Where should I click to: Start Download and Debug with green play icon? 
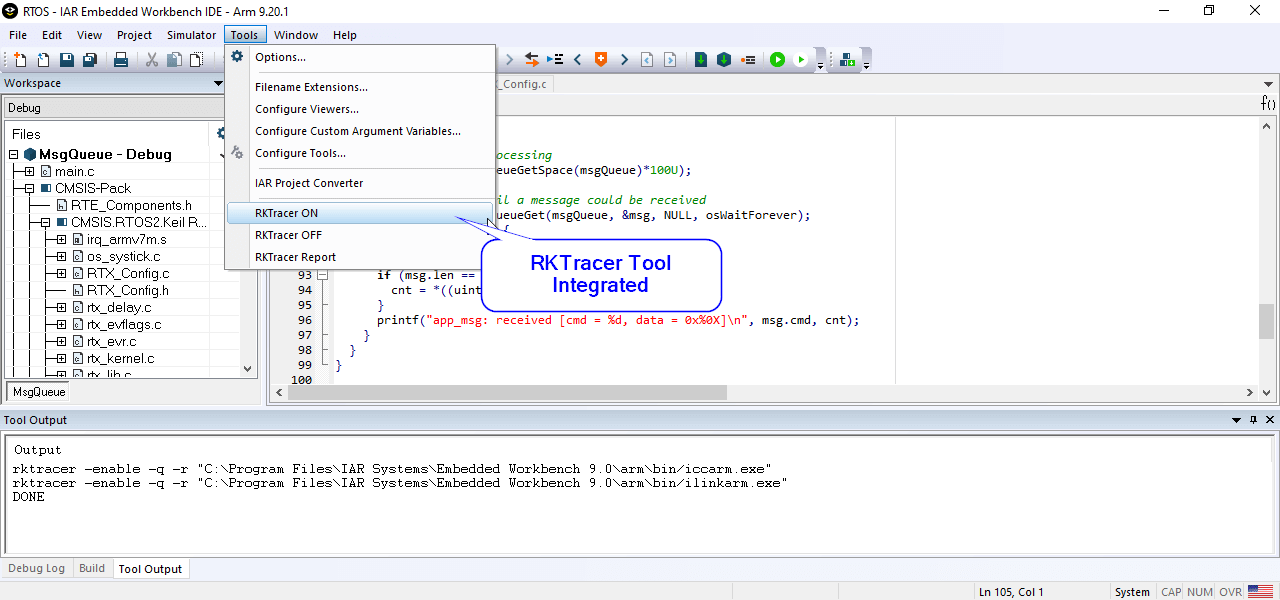click(x=777, y=60)
